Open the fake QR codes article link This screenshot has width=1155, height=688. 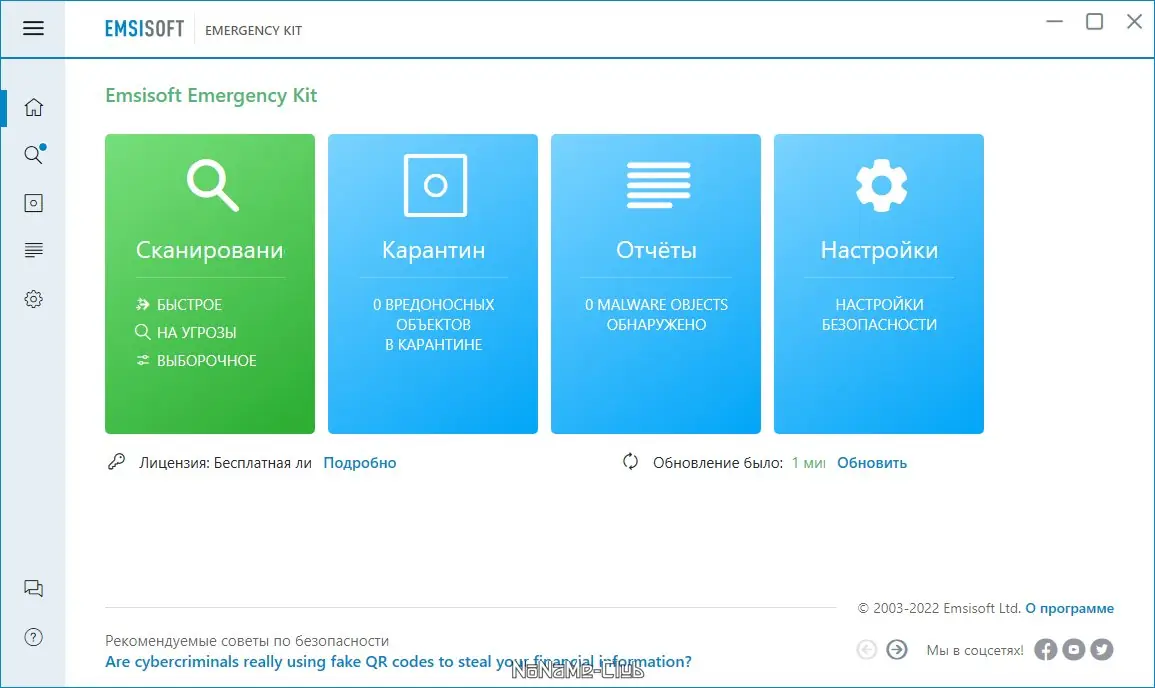coord(399,661)
